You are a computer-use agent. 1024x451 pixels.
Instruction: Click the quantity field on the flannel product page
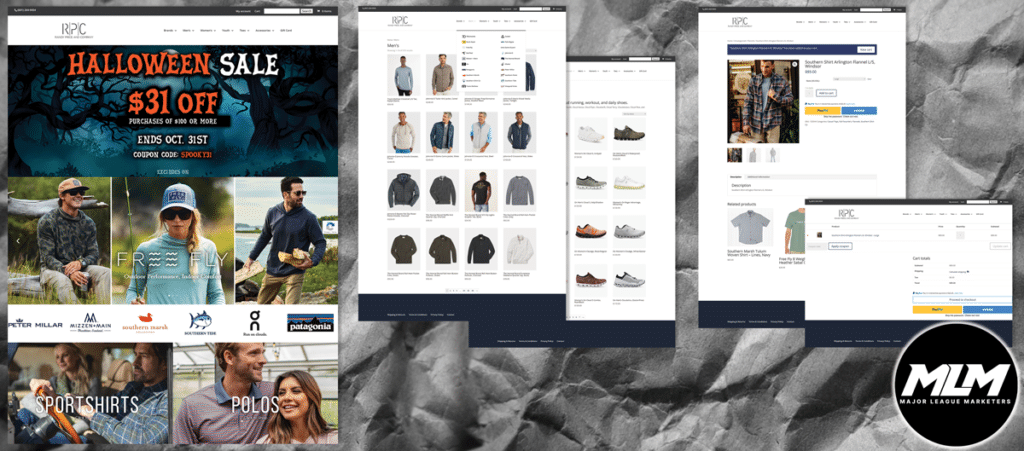pyautogui.click(x=808, y=93)
